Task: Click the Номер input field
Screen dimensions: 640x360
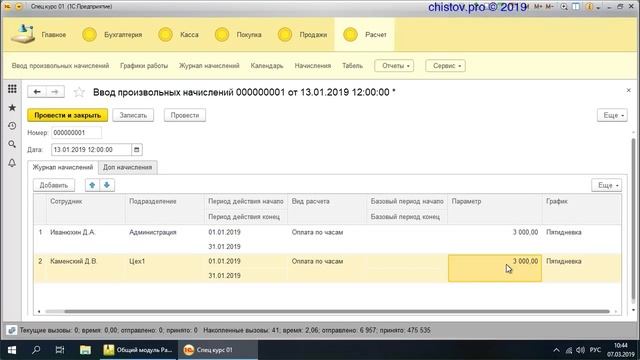Action: tap(76, 133)
